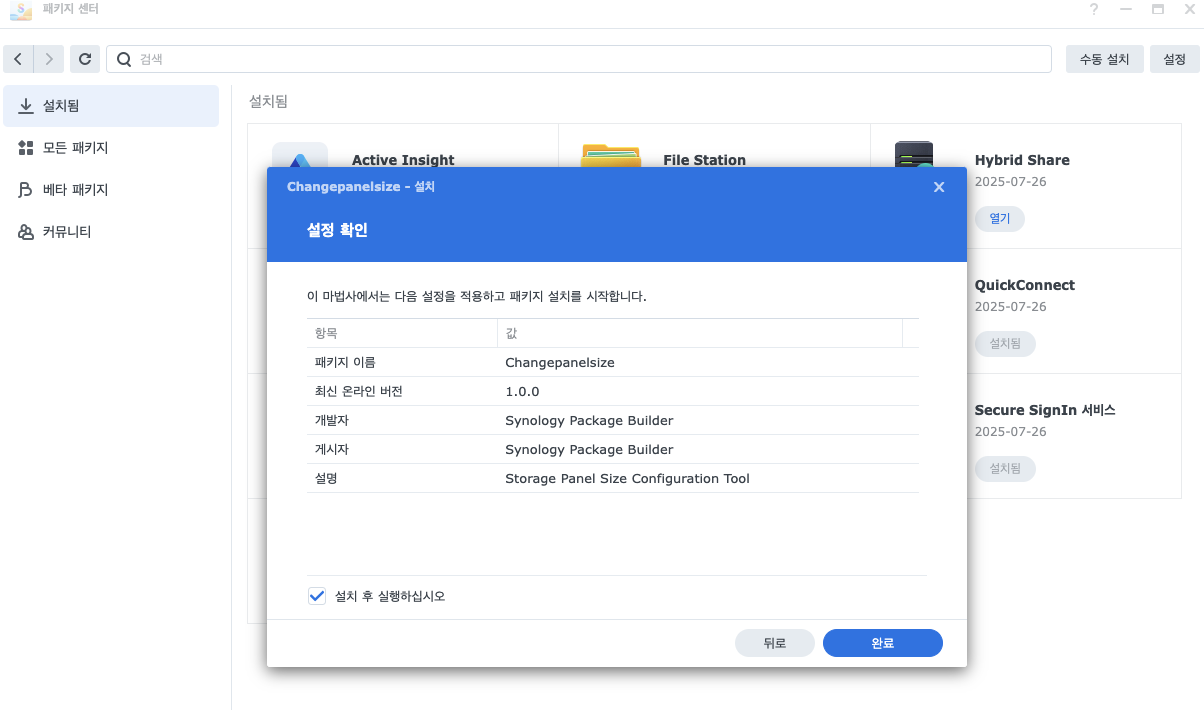Close the Changepanelsize install dialog

939,187
